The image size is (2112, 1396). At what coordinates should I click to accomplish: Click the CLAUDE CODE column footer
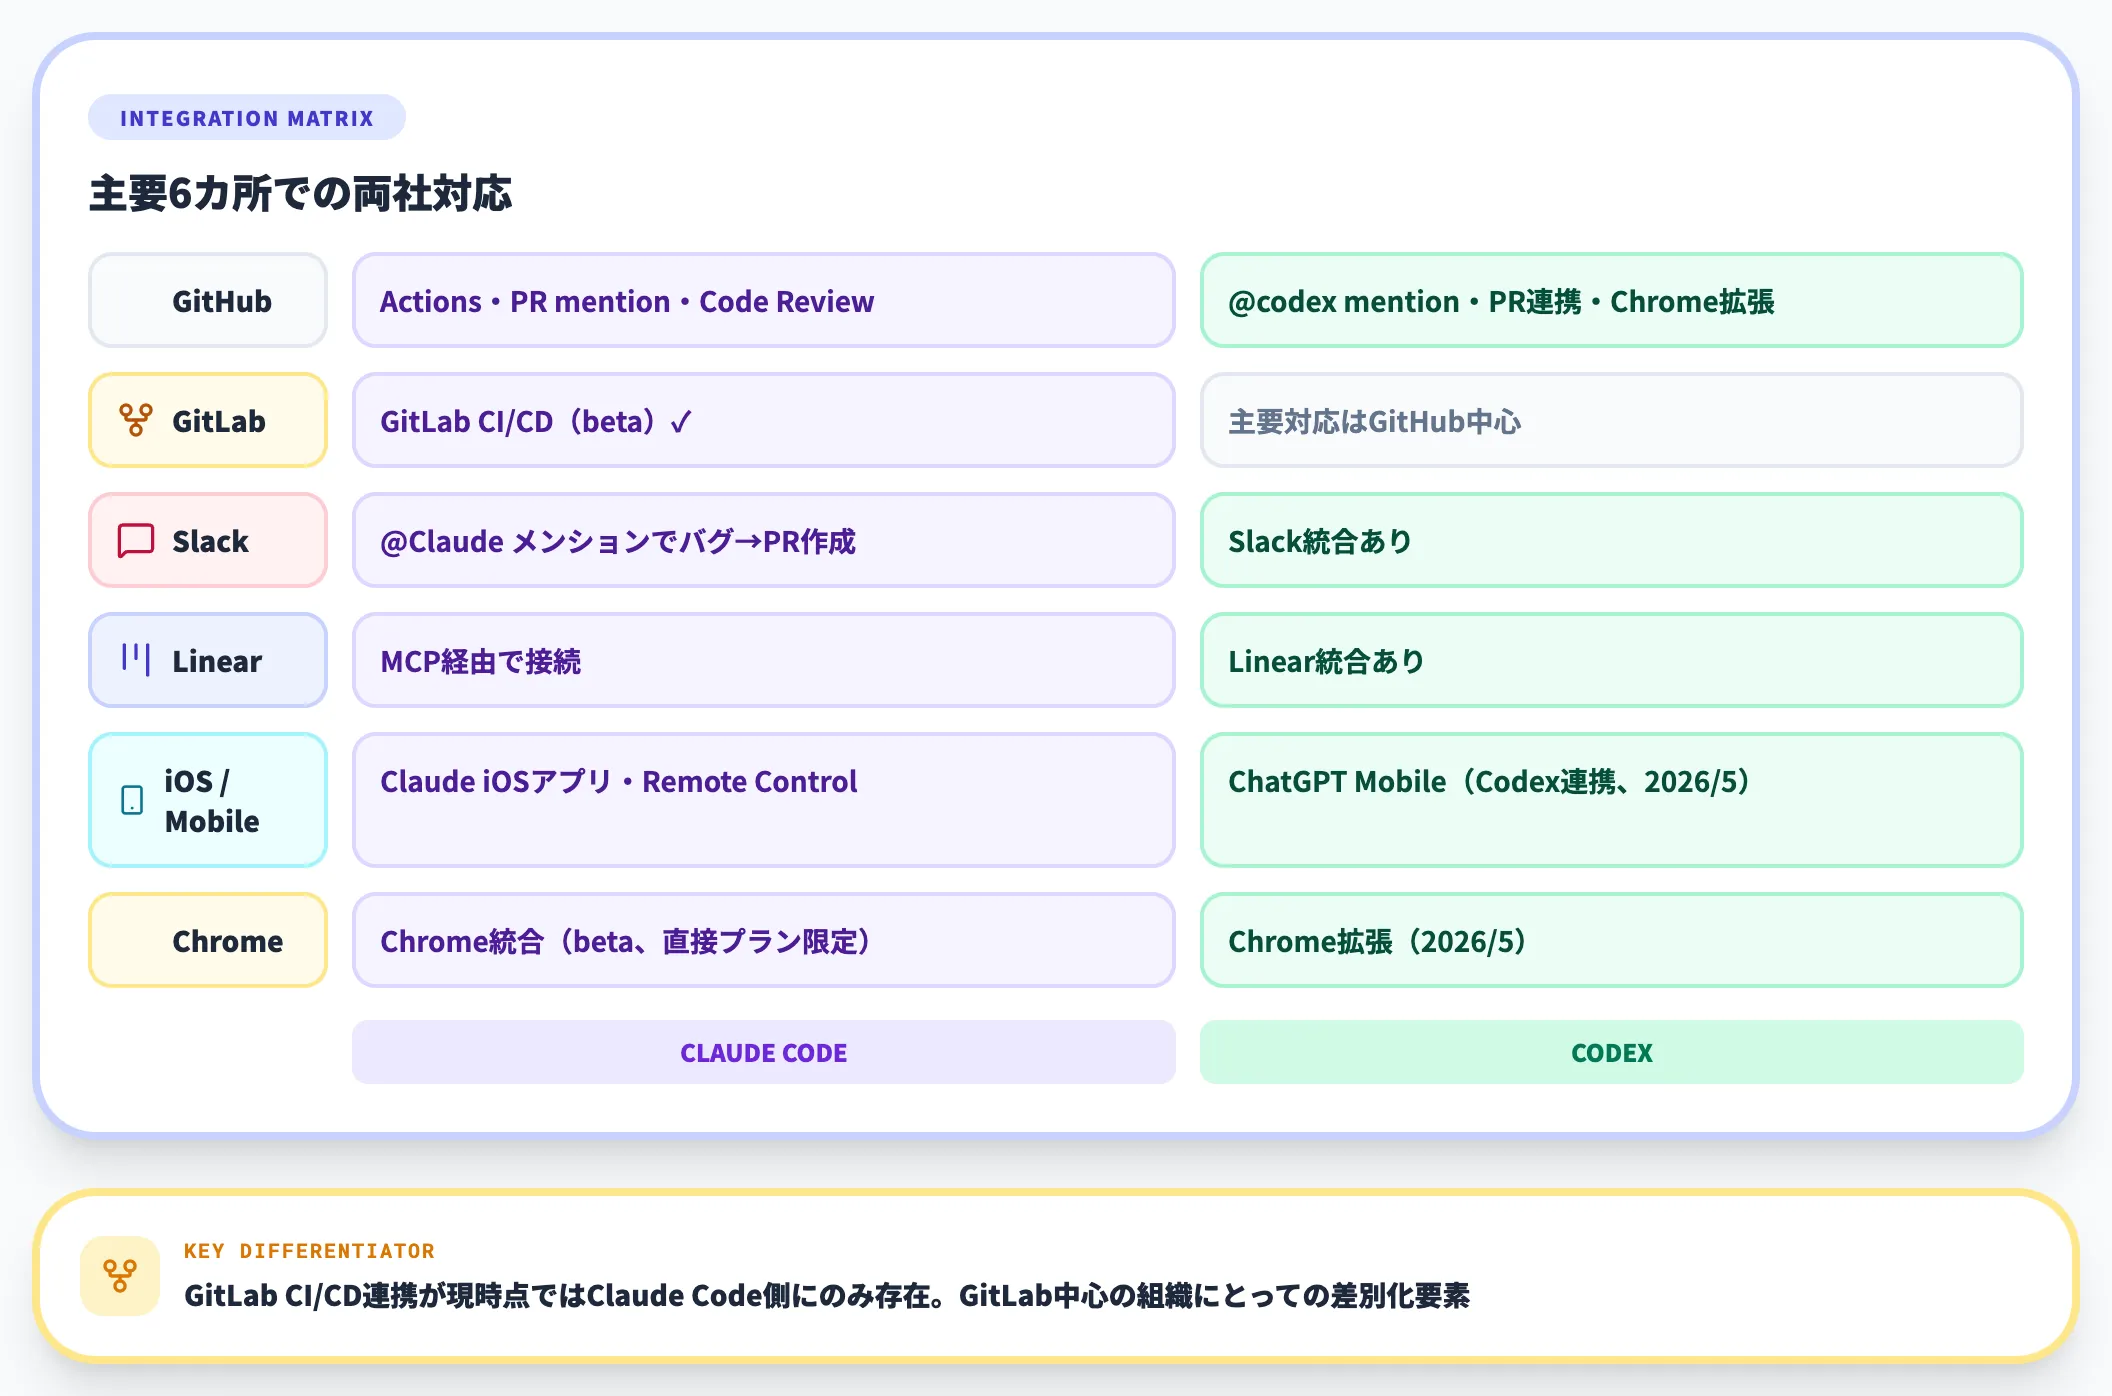pyautogui.click(x=764, y=1052)
